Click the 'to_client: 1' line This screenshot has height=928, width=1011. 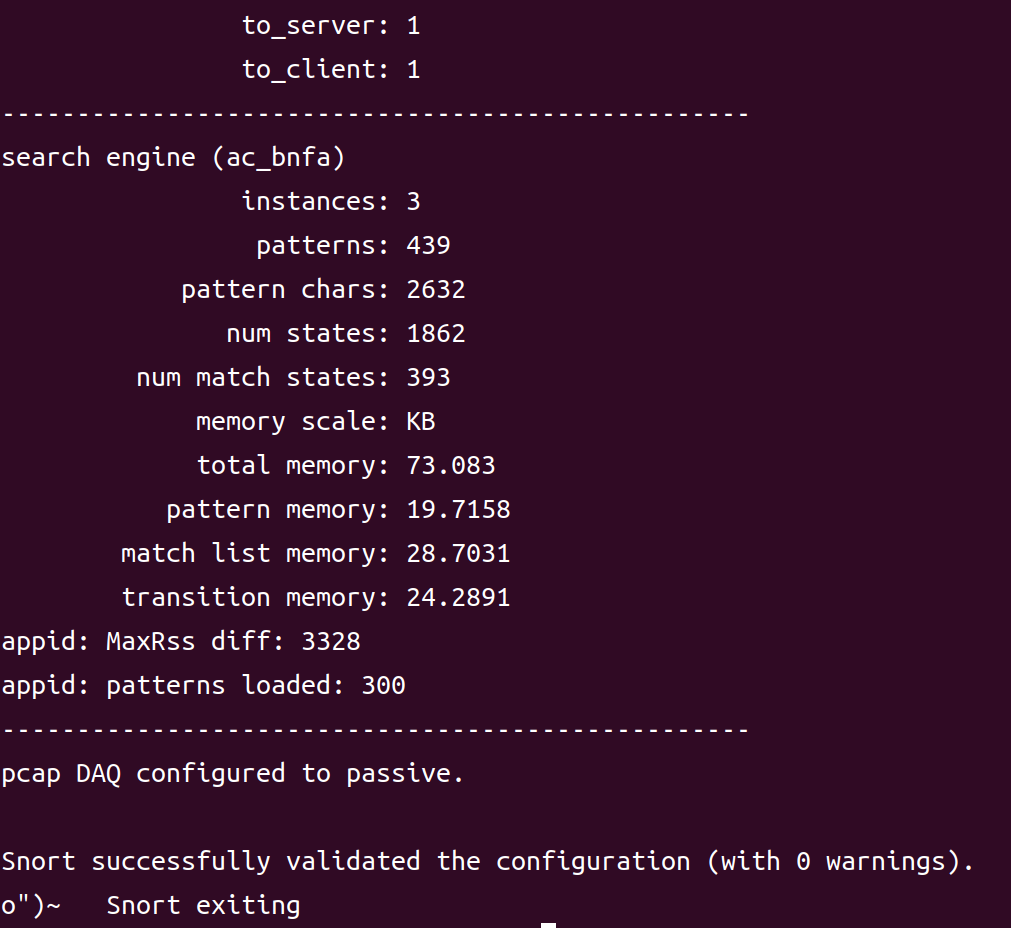point(331,70)
